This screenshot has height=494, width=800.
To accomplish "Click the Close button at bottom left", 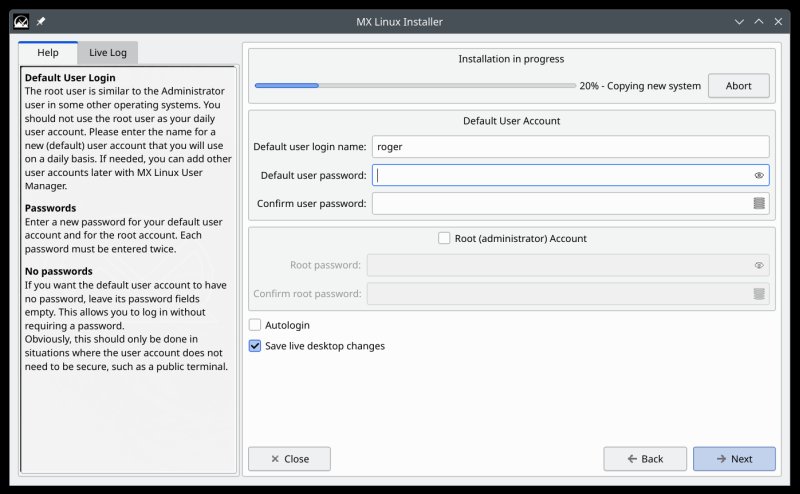I will [x=289, y=459].
